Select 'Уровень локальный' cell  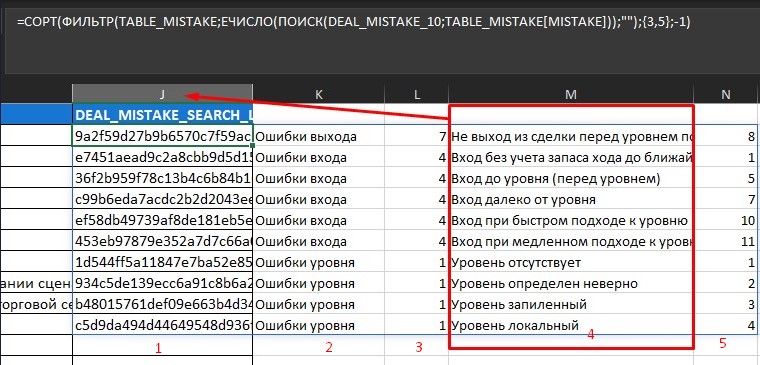click(571, 325)
